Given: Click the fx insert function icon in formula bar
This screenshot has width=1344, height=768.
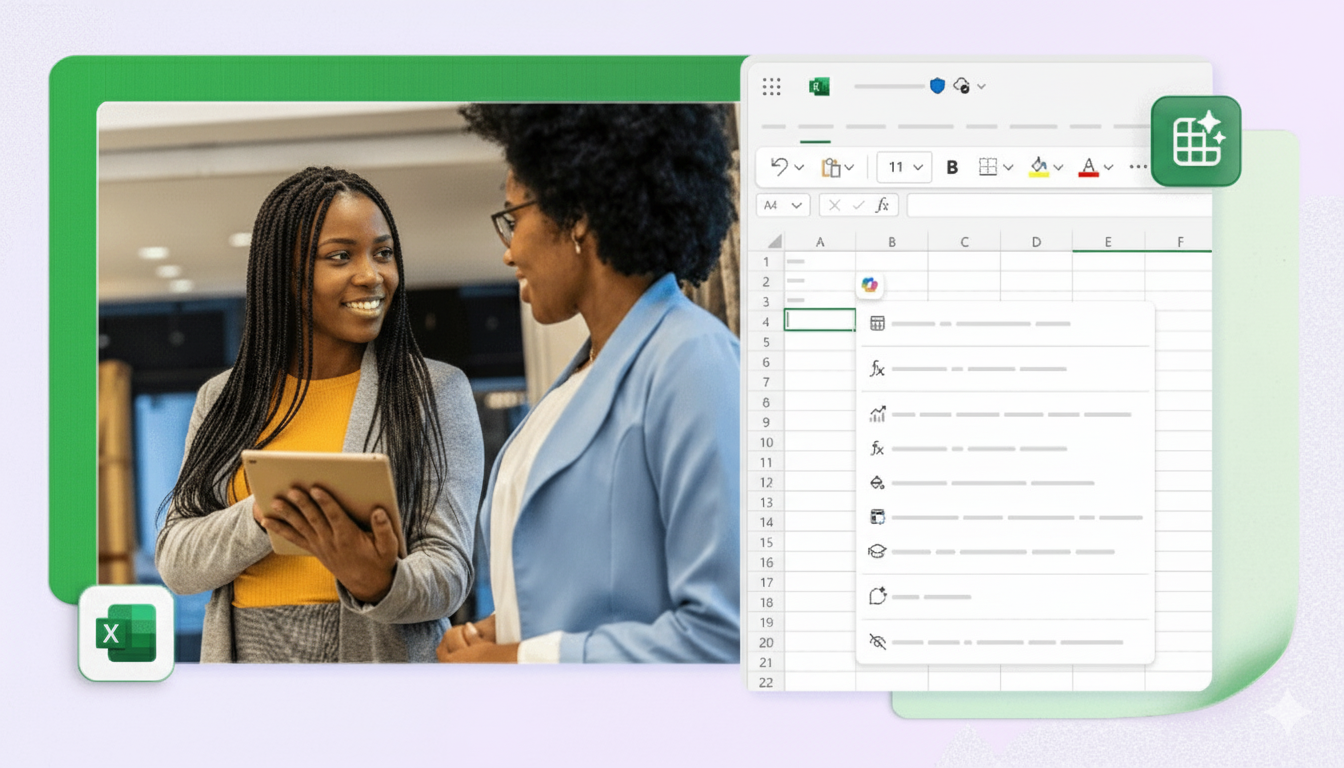Looking at the screenshot, I should pyautogui.click(x=882, y=205).
